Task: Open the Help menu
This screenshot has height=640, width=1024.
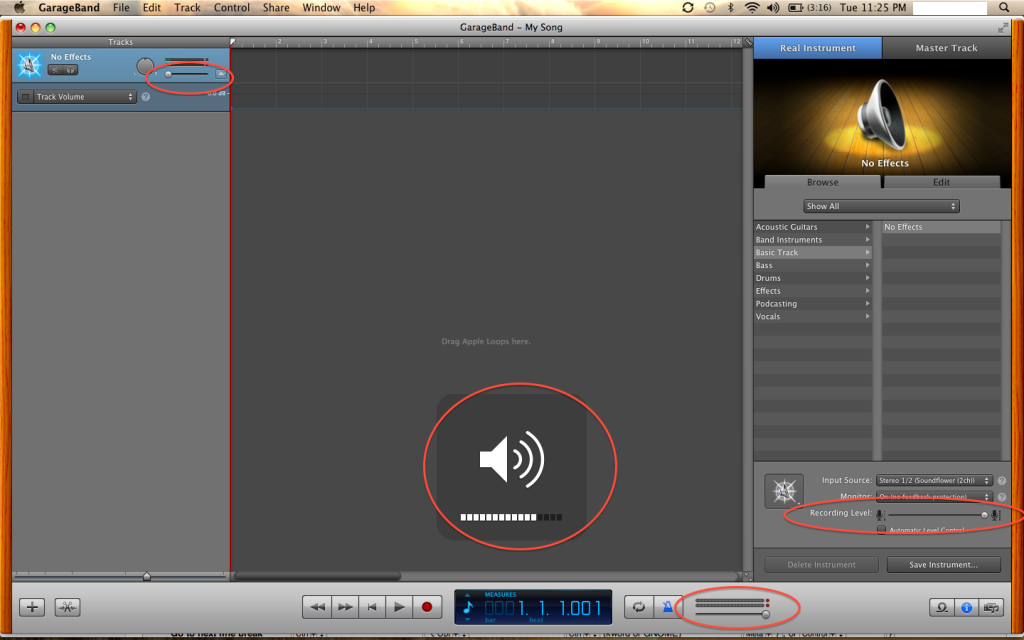Action: click(x=364, y=8)
